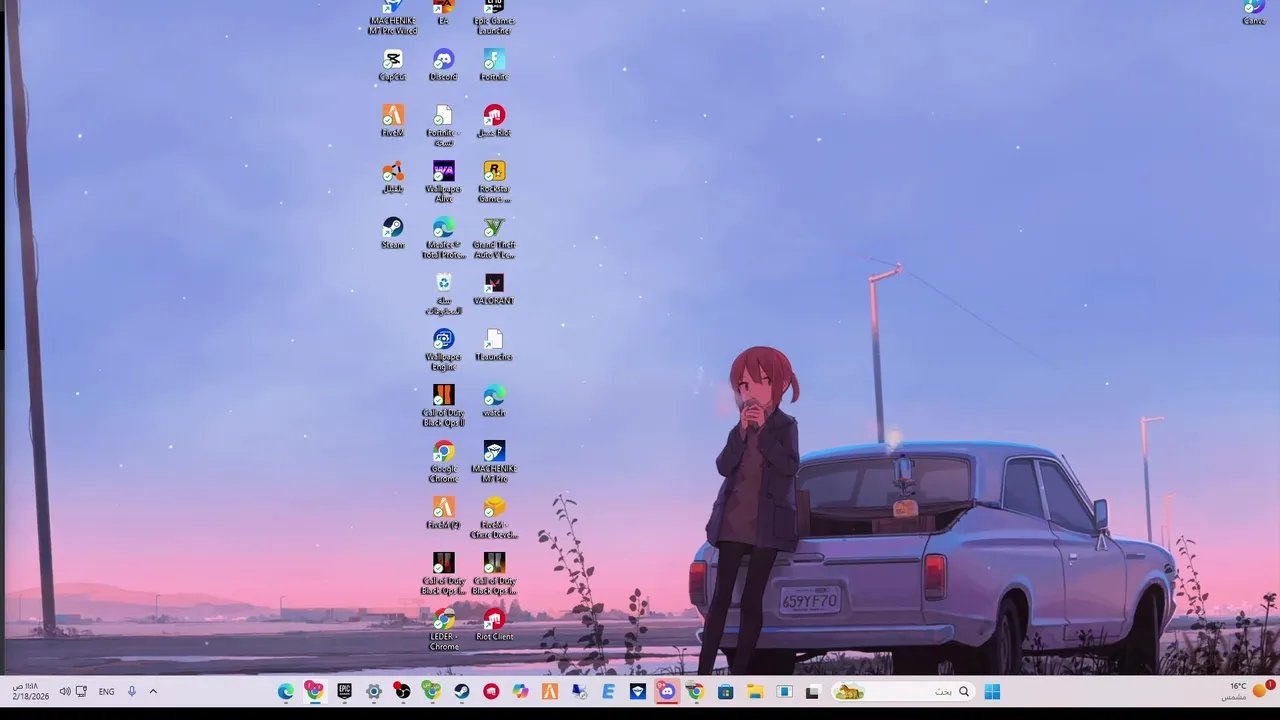The height and width of the screenshot is (720, 1280).
Task: Select the Canva shortcut at the desktop corner
Action: coord(1254,13)
